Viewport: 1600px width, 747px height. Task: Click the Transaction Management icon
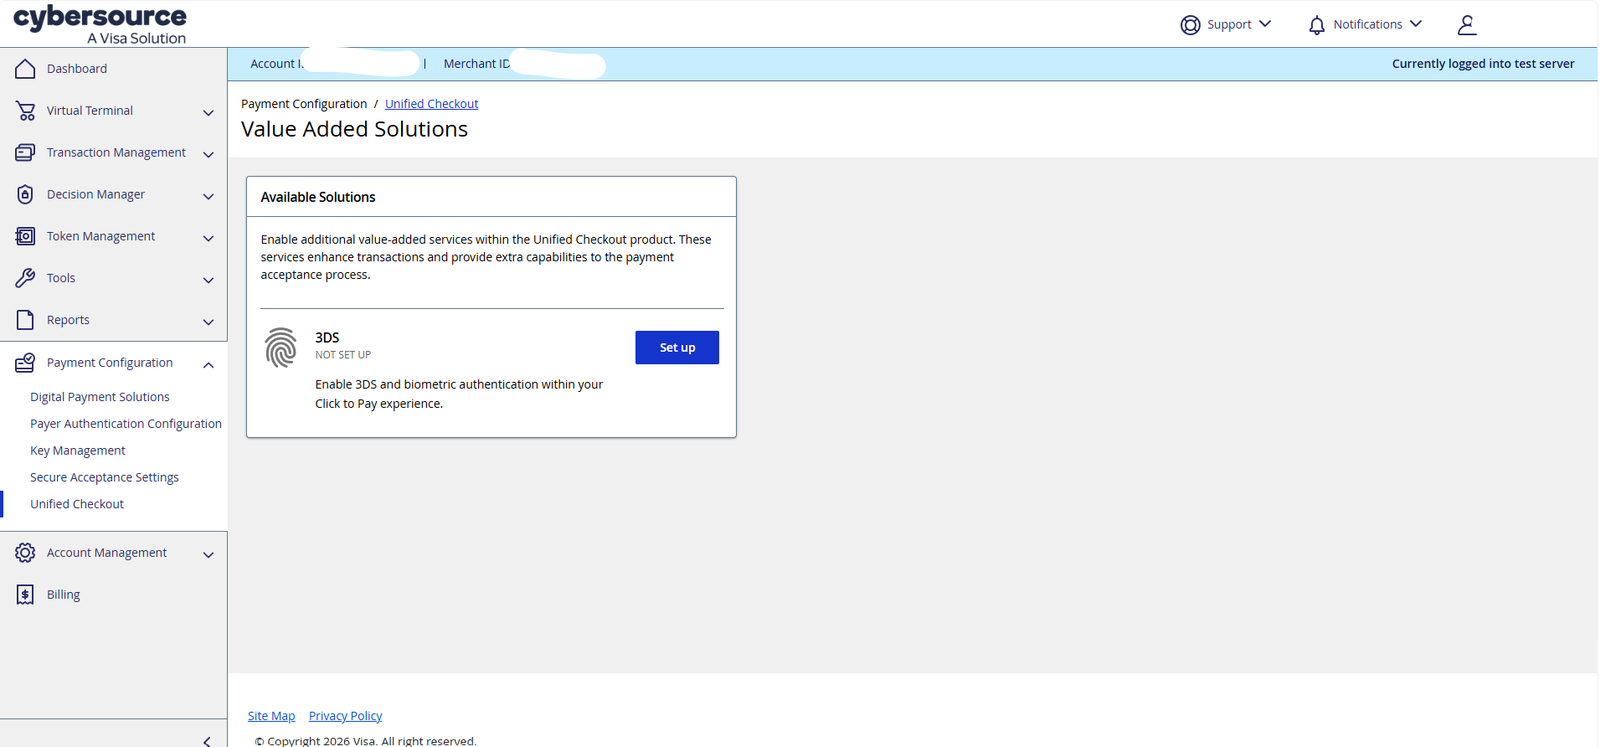coord(25,153)
